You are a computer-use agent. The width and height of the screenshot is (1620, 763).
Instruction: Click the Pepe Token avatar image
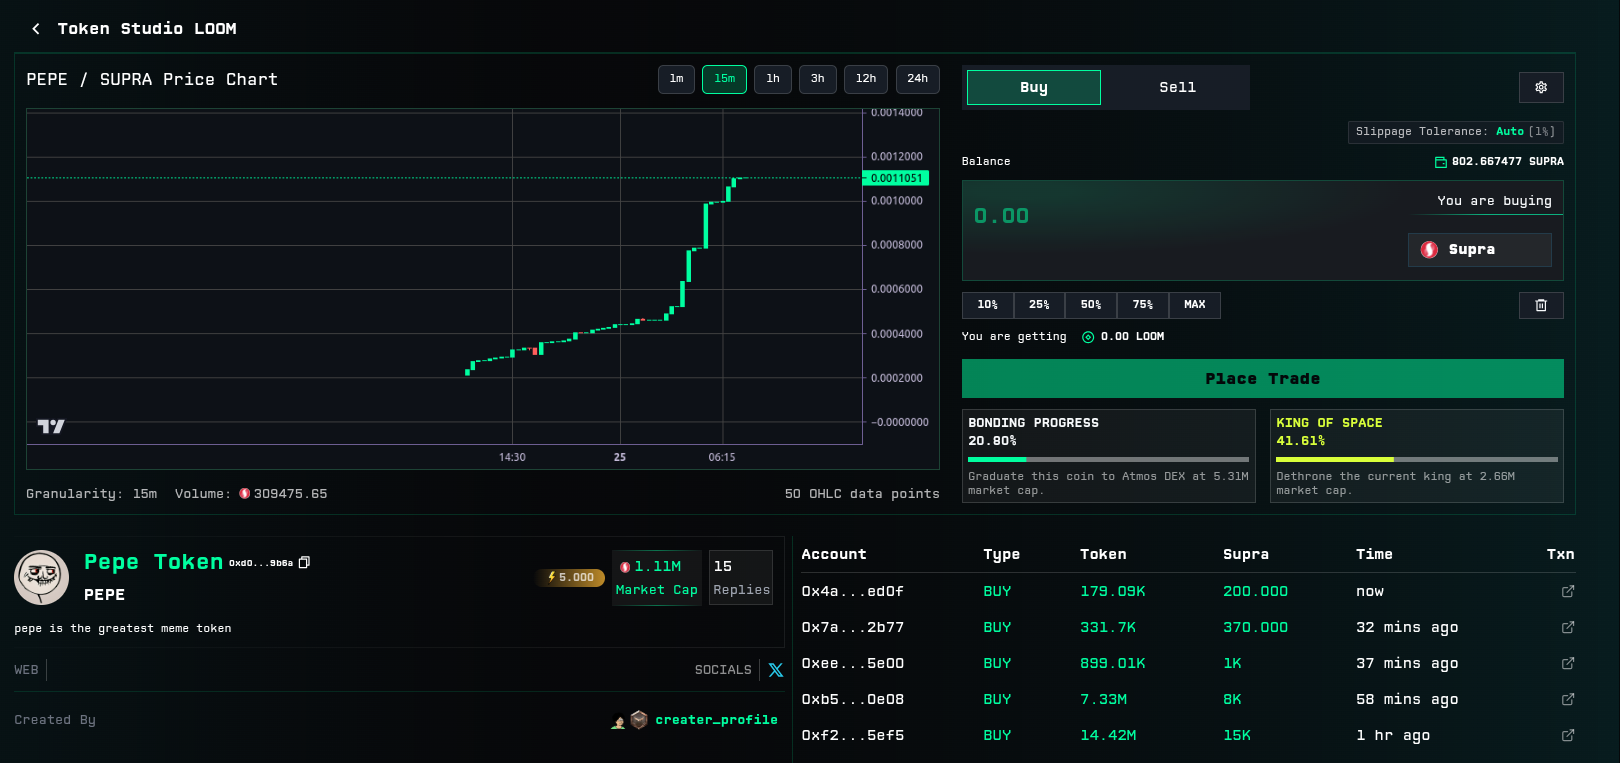[41, 577]
